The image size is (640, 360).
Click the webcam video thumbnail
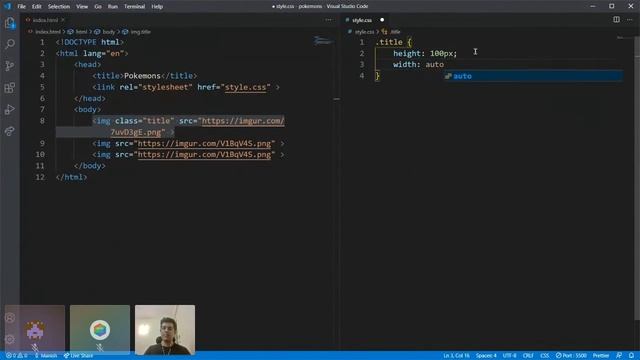click(165, 329)
